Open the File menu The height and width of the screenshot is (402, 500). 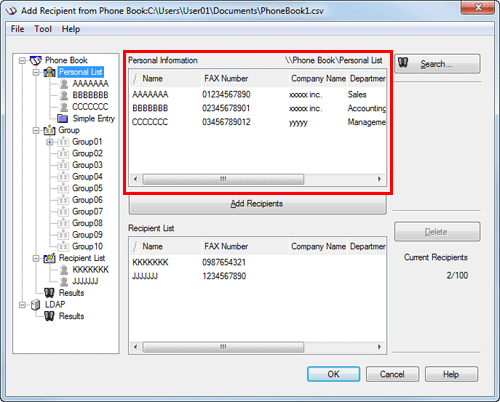click(x=17, y=29)
